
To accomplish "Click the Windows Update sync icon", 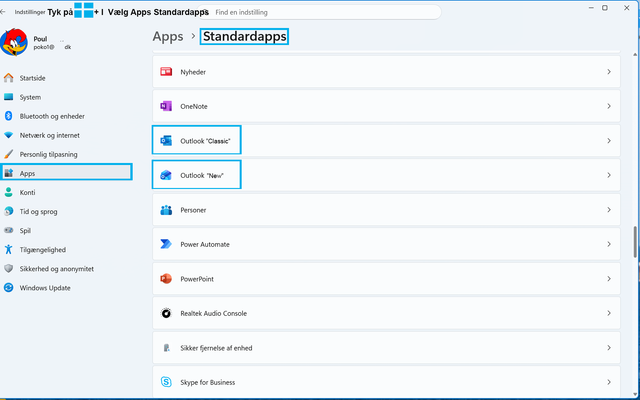I will (9, 288).
